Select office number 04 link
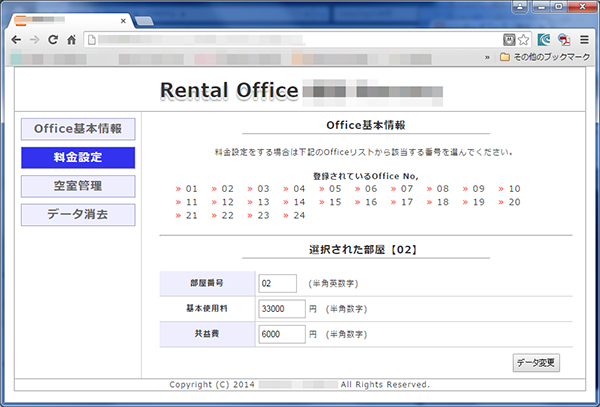Viewport: 600px width, 407px height. tap(294, 189)
